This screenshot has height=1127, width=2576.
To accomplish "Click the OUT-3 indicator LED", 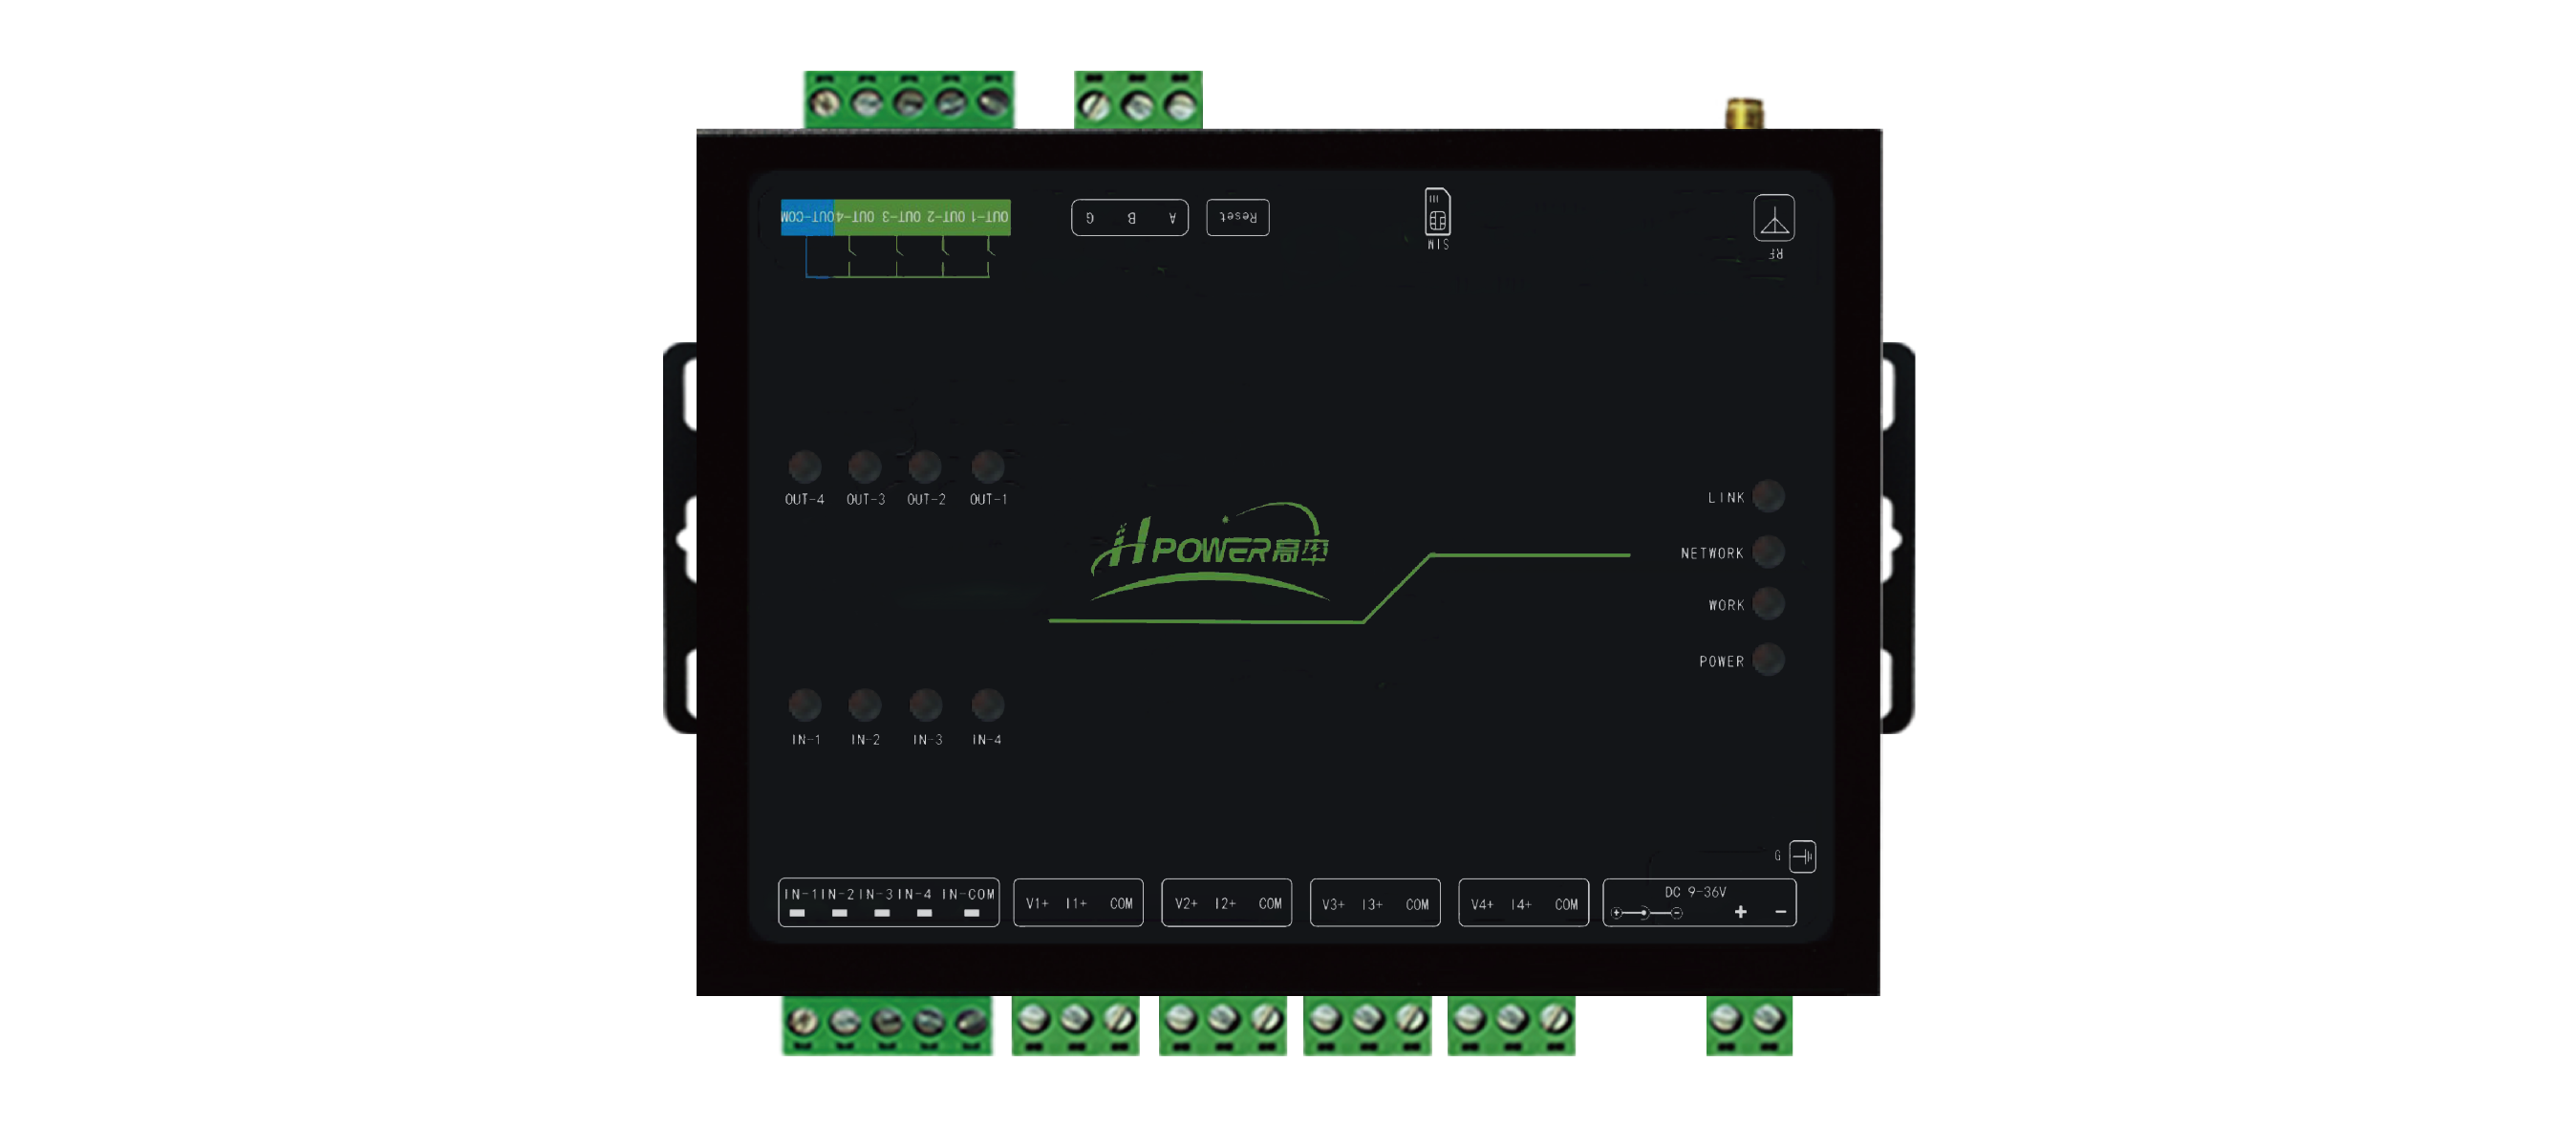I will 864,466.
